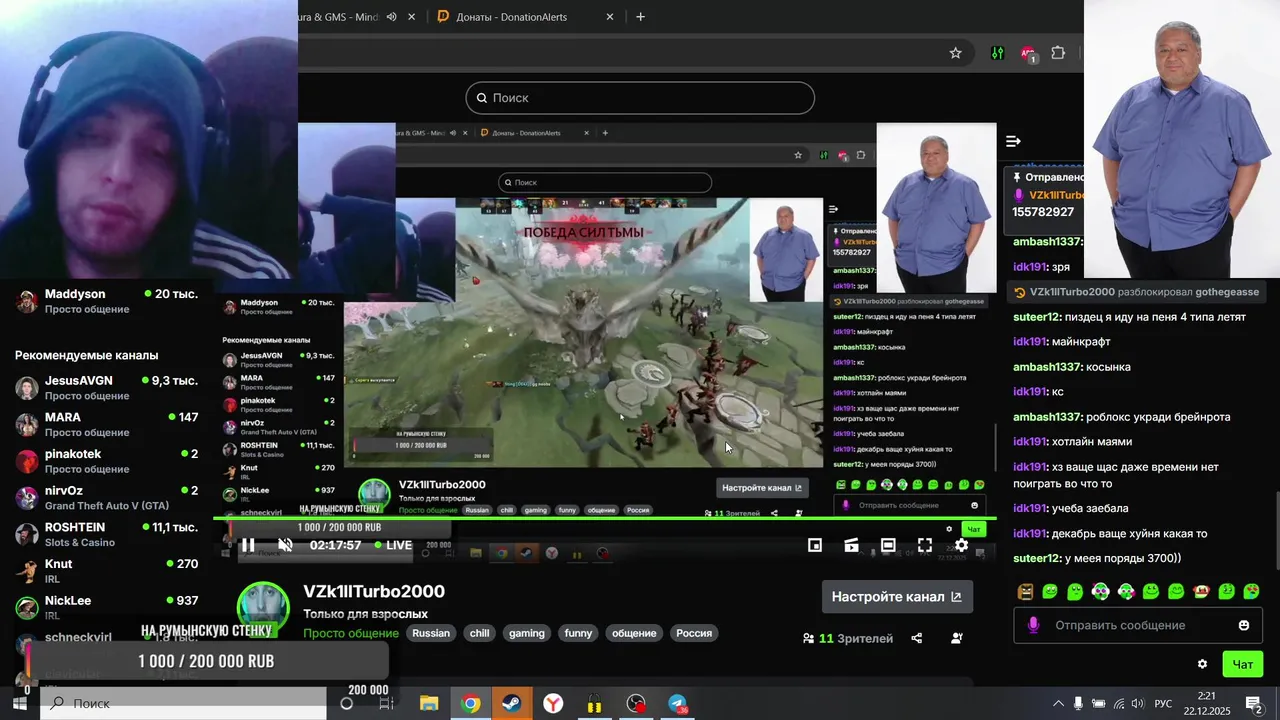Open the player settings gear

point(961,545)
